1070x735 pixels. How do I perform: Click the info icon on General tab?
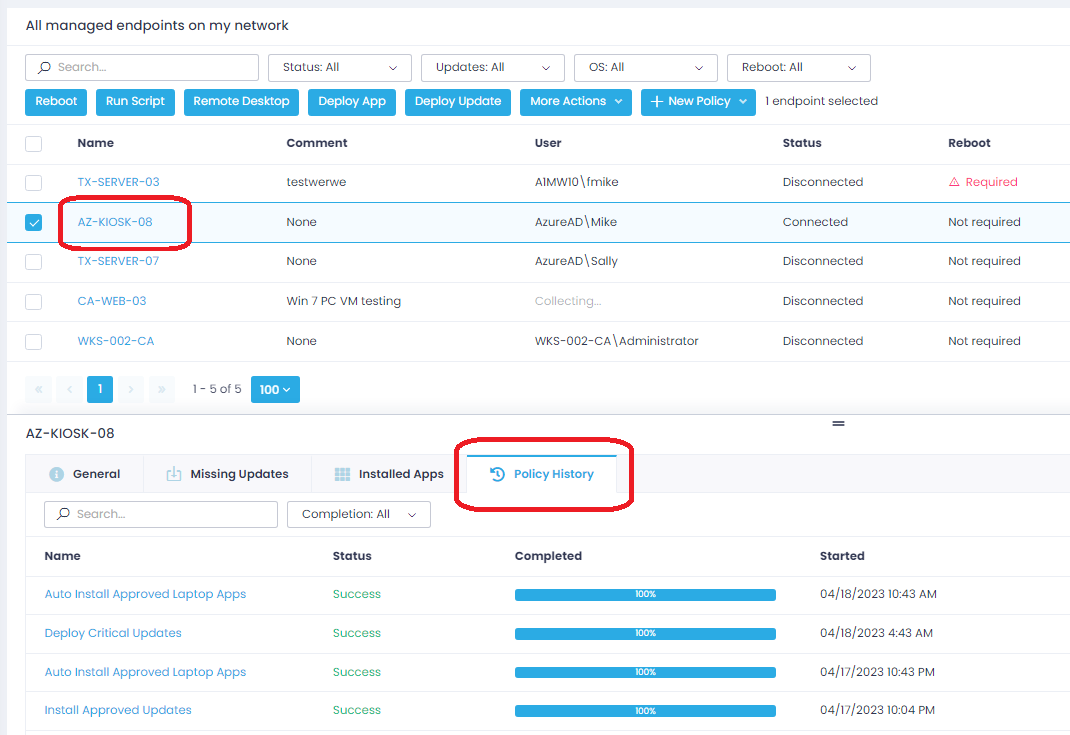(57, 475)
